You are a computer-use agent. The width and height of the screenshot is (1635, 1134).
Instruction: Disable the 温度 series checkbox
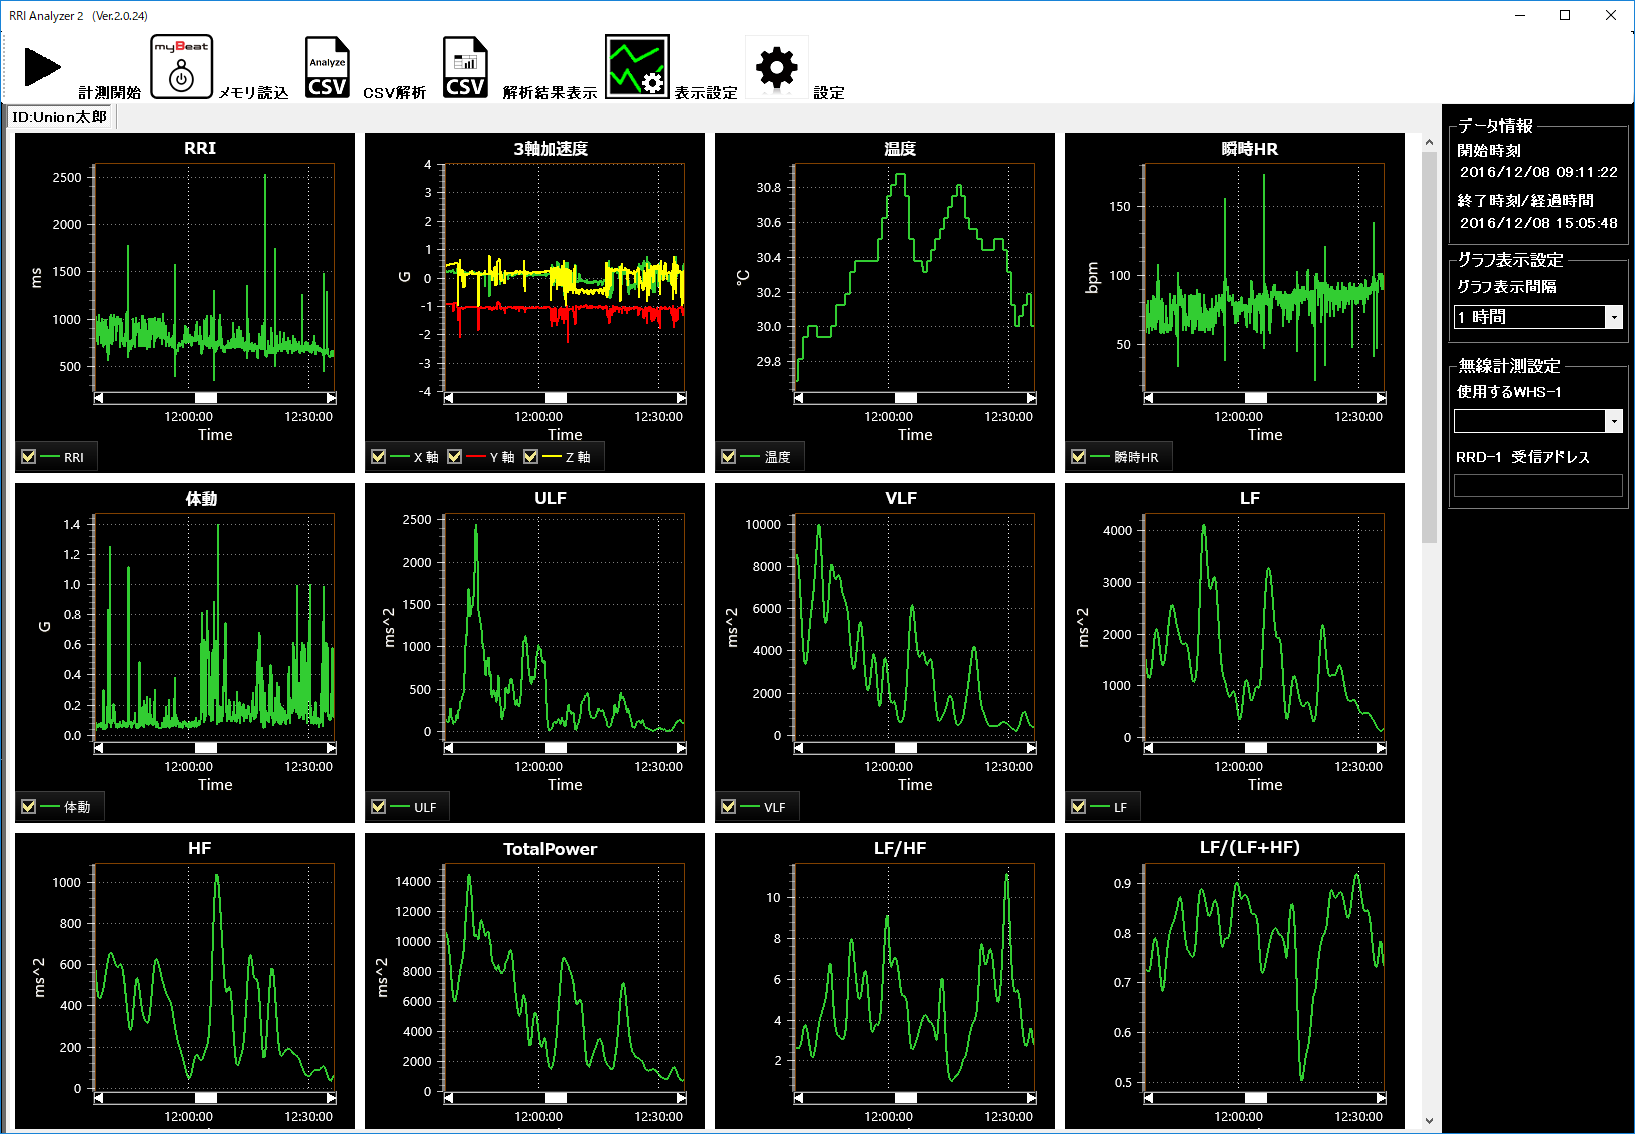click(729, 457)
